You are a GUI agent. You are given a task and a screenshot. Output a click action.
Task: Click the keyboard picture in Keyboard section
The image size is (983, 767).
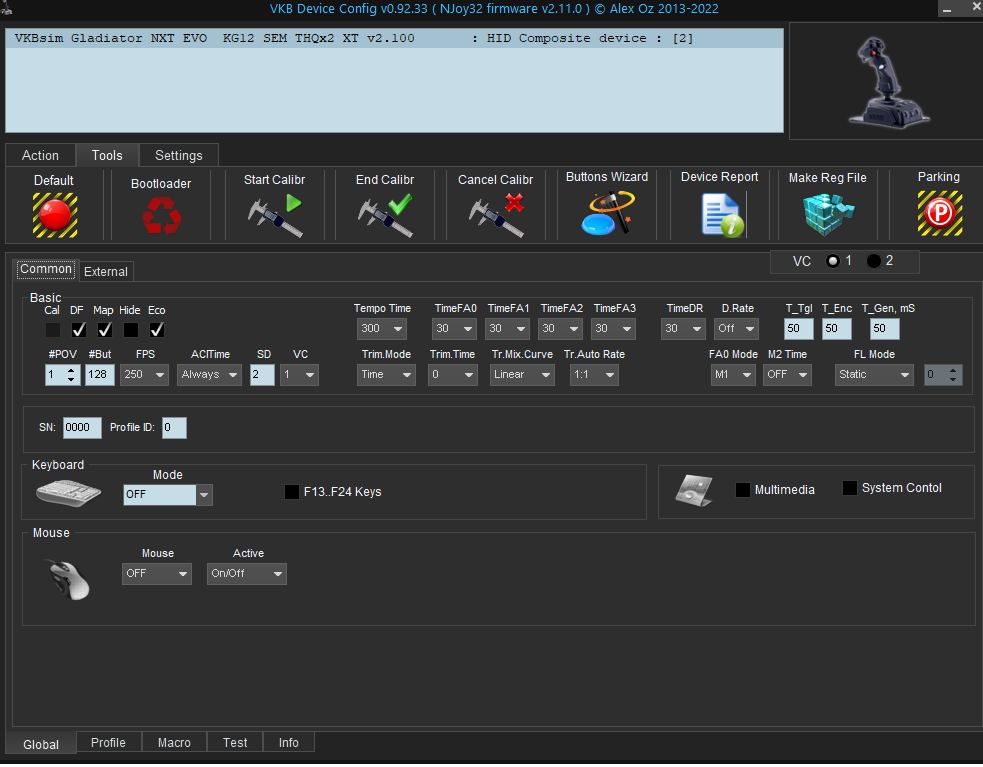tap(68, 492)
